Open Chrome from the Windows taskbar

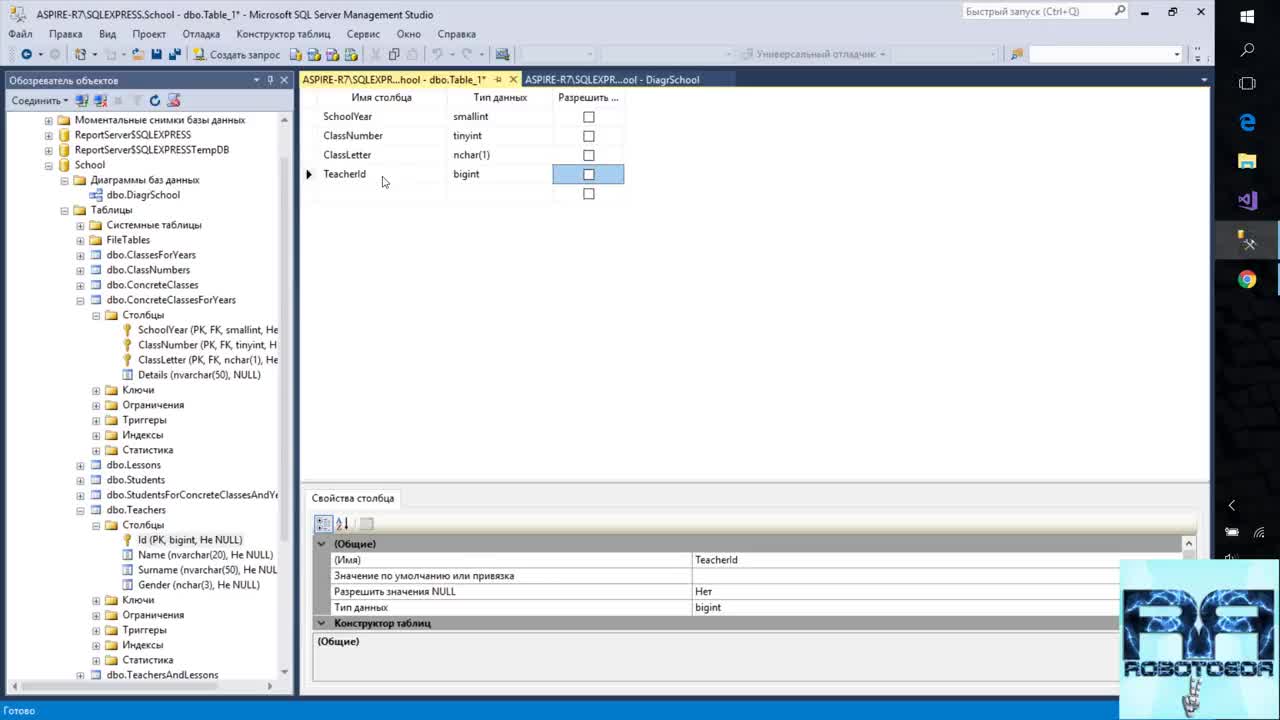pyautogui.click(x=1247, y=280)
